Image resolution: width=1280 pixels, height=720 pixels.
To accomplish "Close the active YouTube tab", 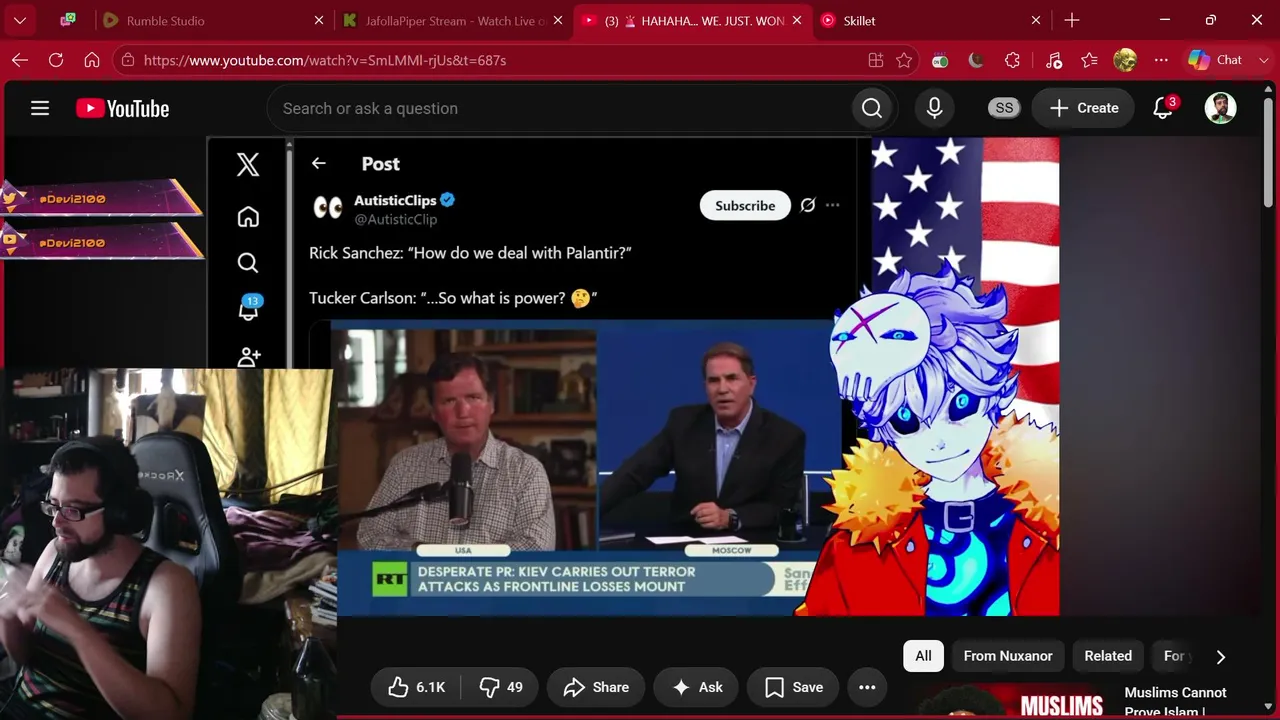I will tap(797, 20).
